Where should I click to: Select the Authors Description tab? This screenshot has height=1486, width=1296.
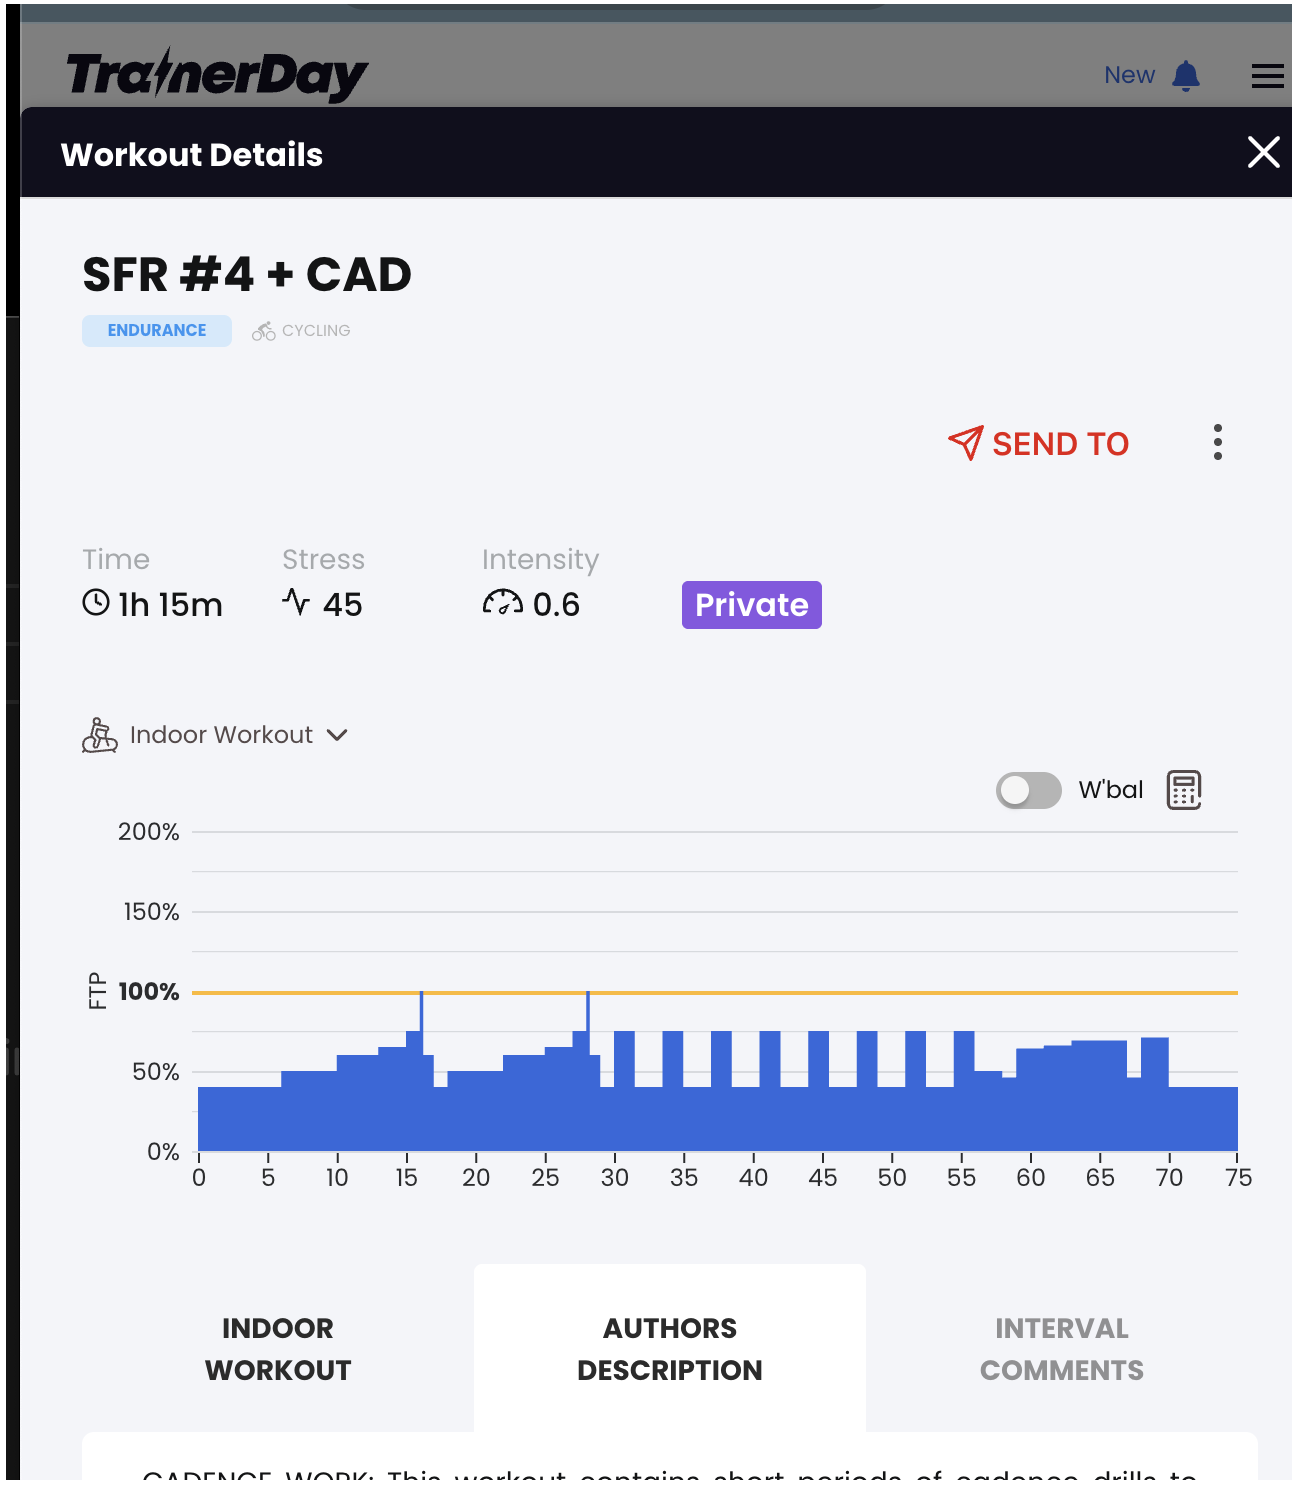coord(669,1348)
